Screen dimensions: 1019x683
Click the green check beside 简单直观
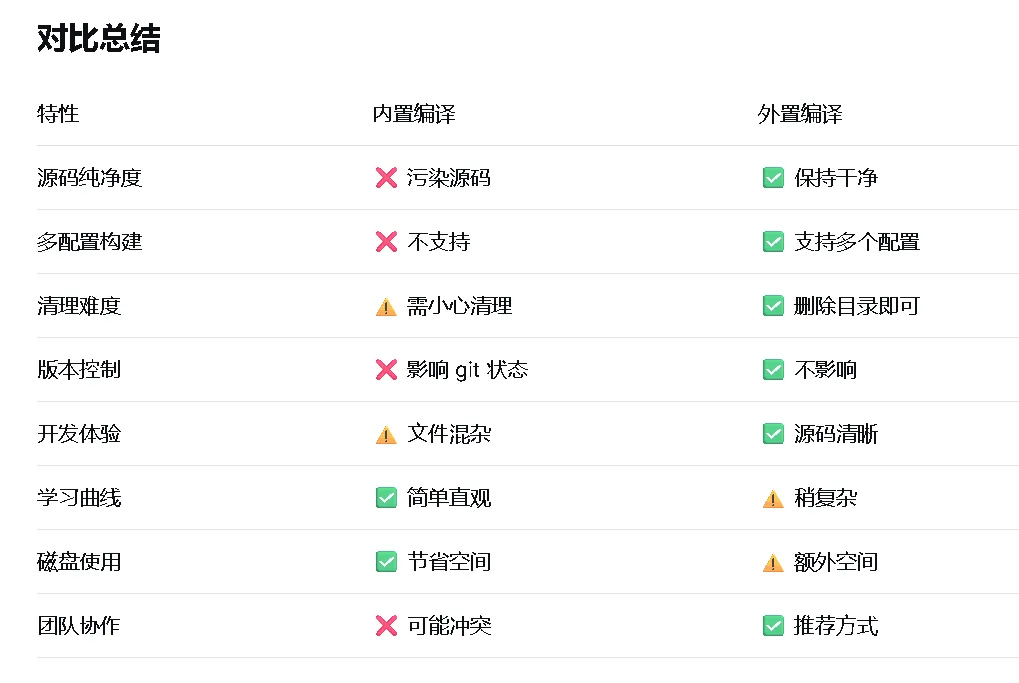pos(386,498)
